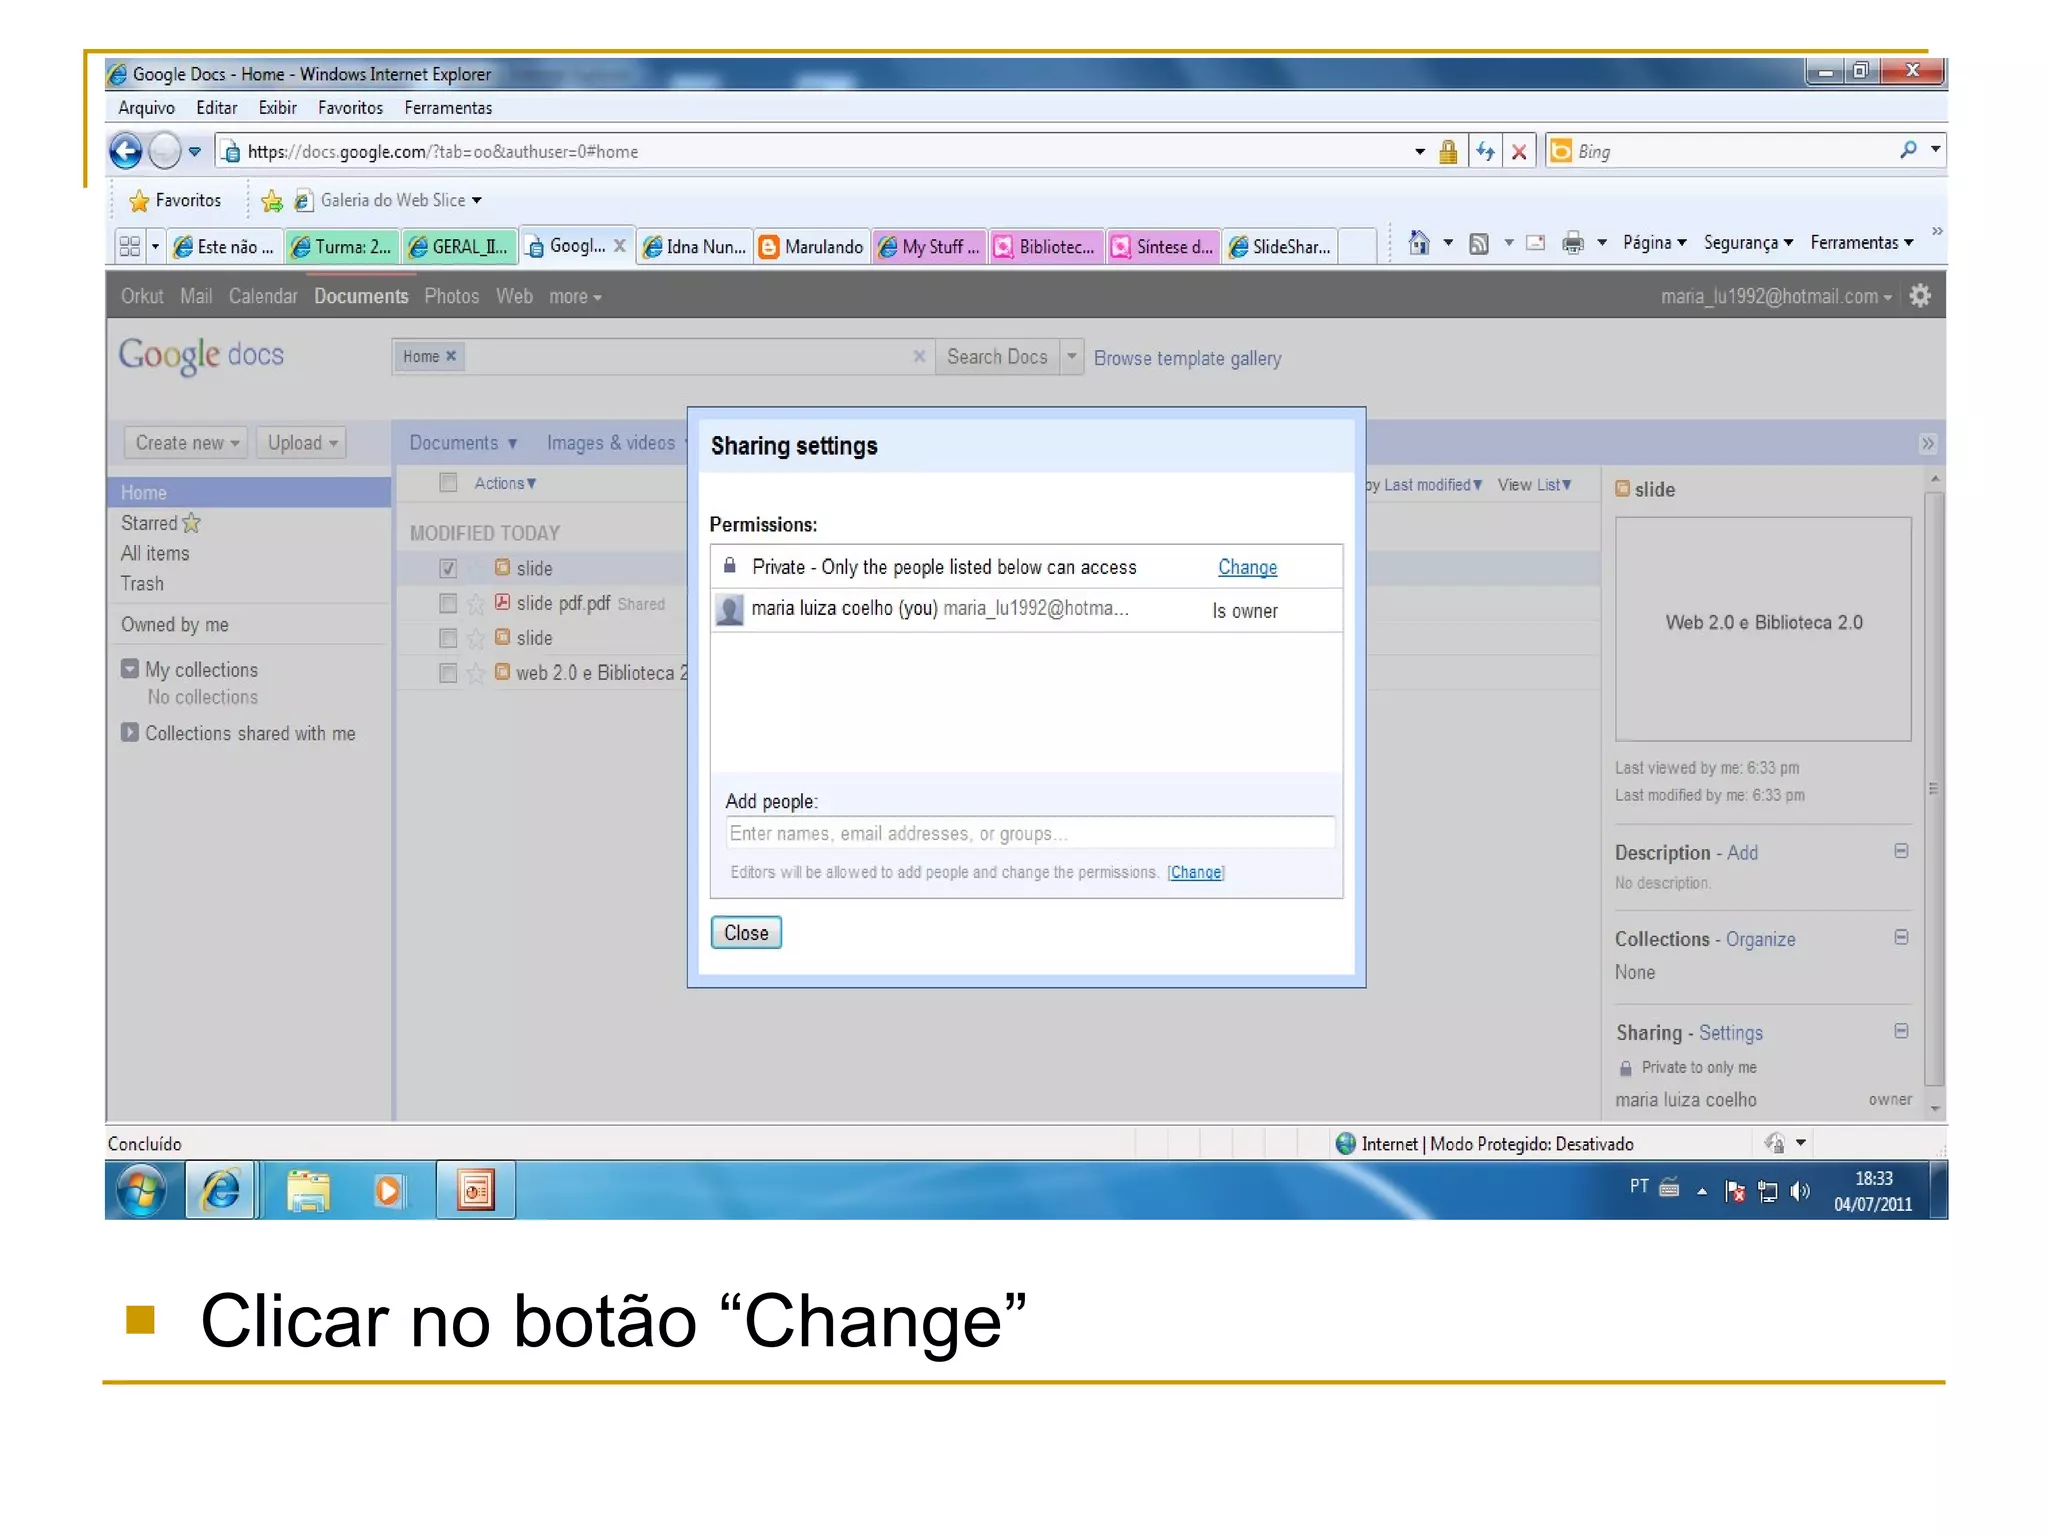Open the Favoritos menu in menu bar
This screenshot has height=1536, width=2048.
pyautogui.click(x=350, y=108)
